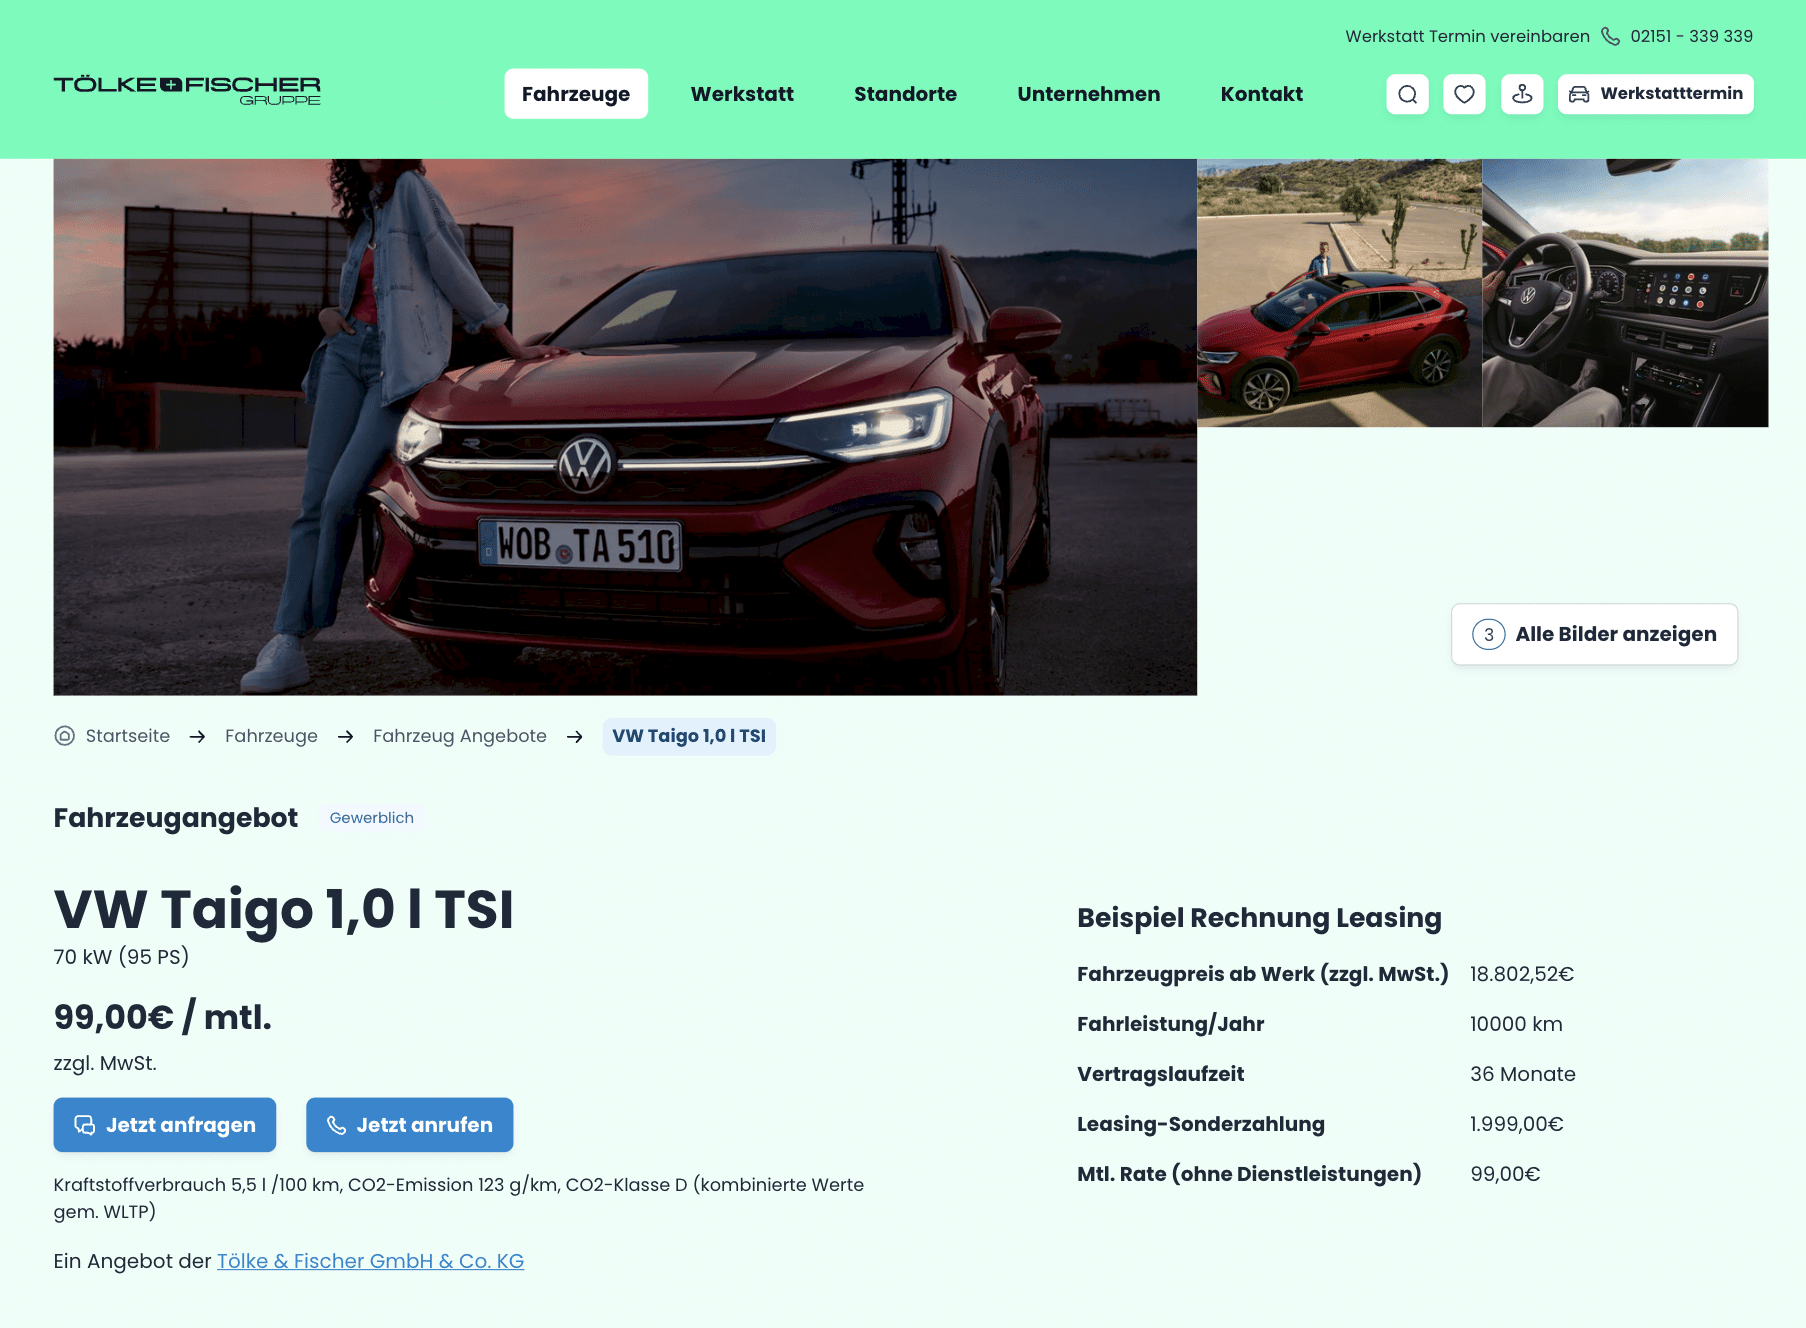Click Jetzt anrufen button
Image resolution: width=1806 pixels, height=1328 pixels.
(410, 1125)
